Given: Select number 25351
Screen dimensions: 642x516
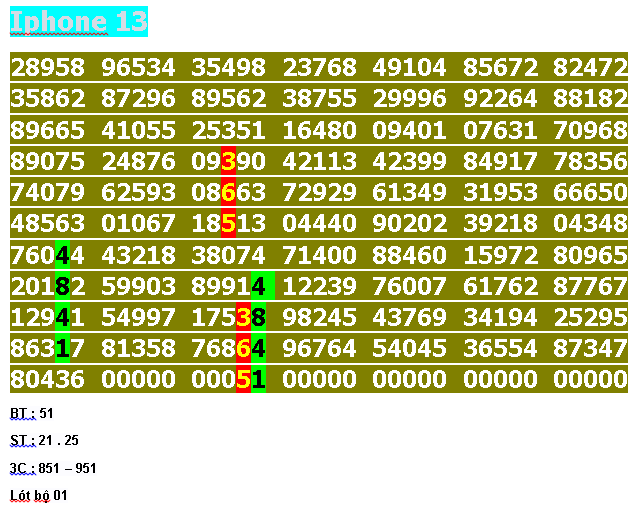Looking at the screenshot, I should 228,130.
